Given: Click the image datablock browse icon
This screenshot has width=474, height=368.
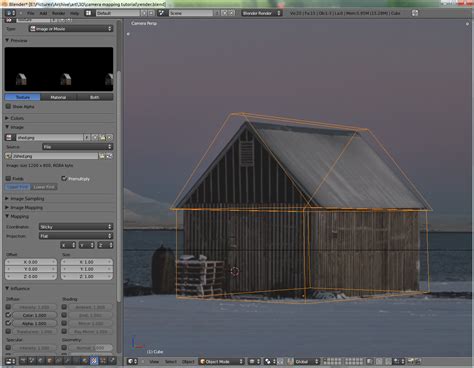Looking at the screenshot, I should (10, 137).
